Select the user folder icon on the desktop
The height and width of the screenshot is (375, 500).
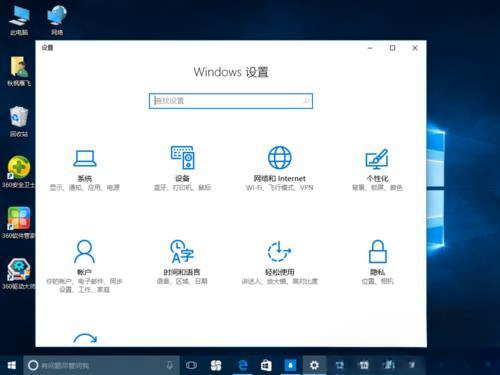pyautogui.click(x=19, y=71)
